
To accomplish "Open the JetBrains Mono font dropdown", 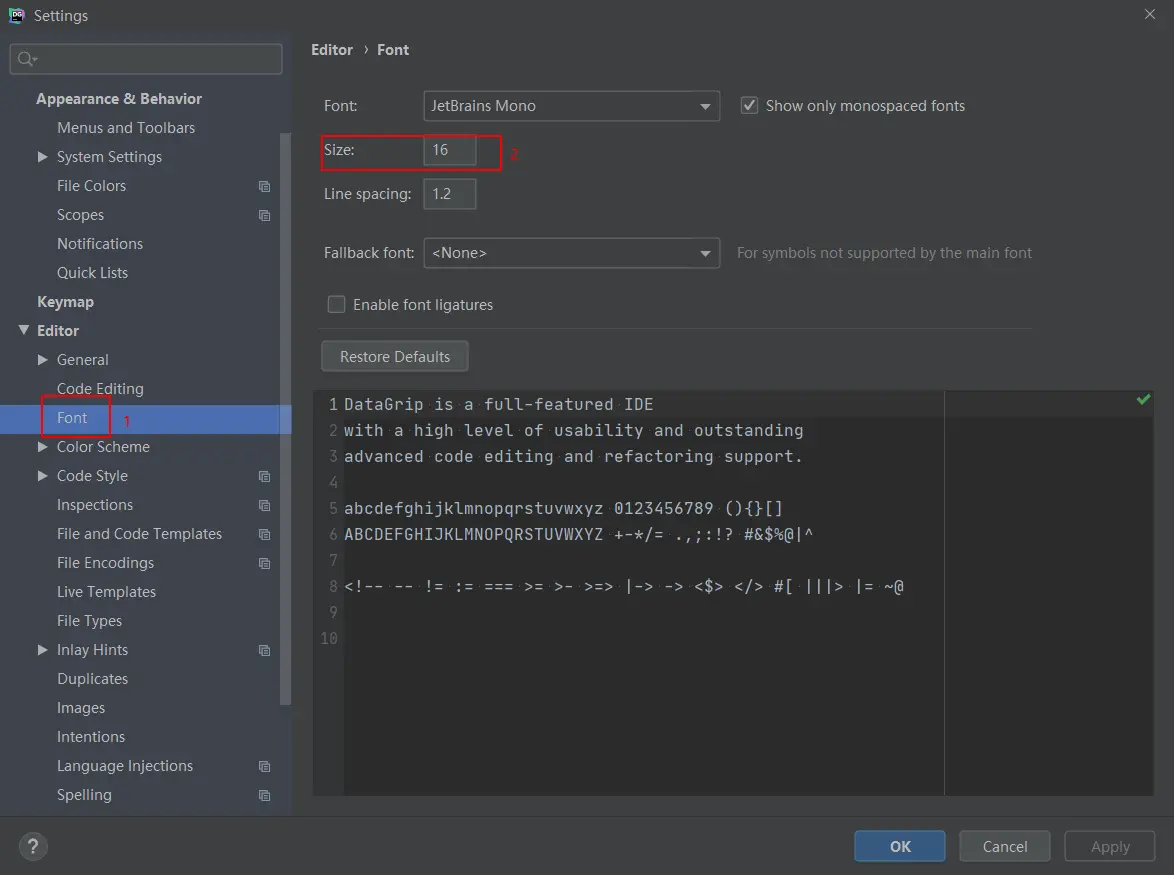I will click(571, 106).
